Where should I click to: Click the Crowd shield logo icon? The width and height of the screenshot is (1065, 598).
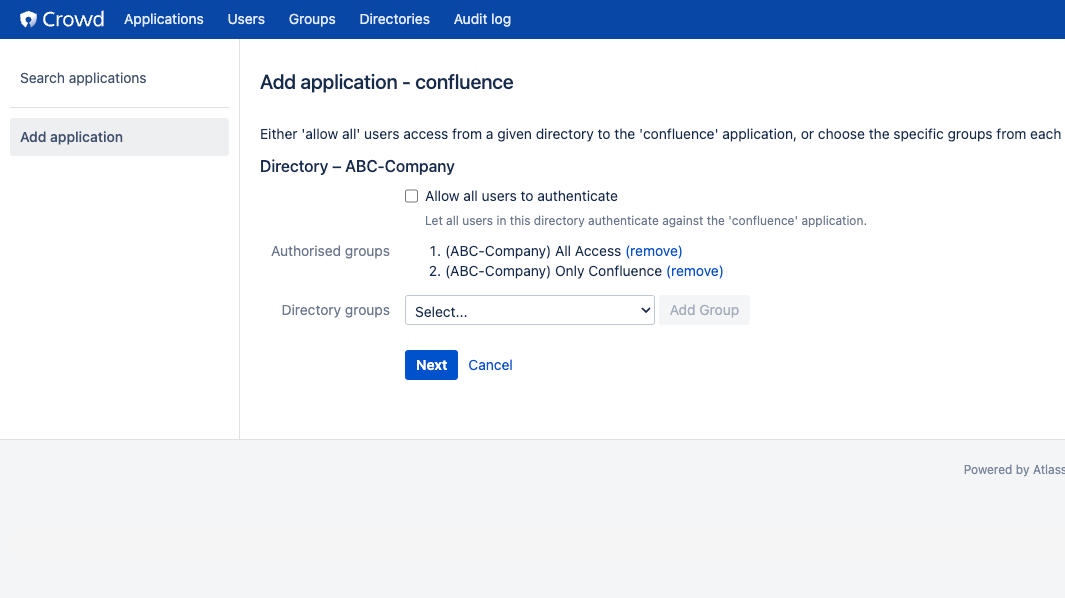[28, 19]
